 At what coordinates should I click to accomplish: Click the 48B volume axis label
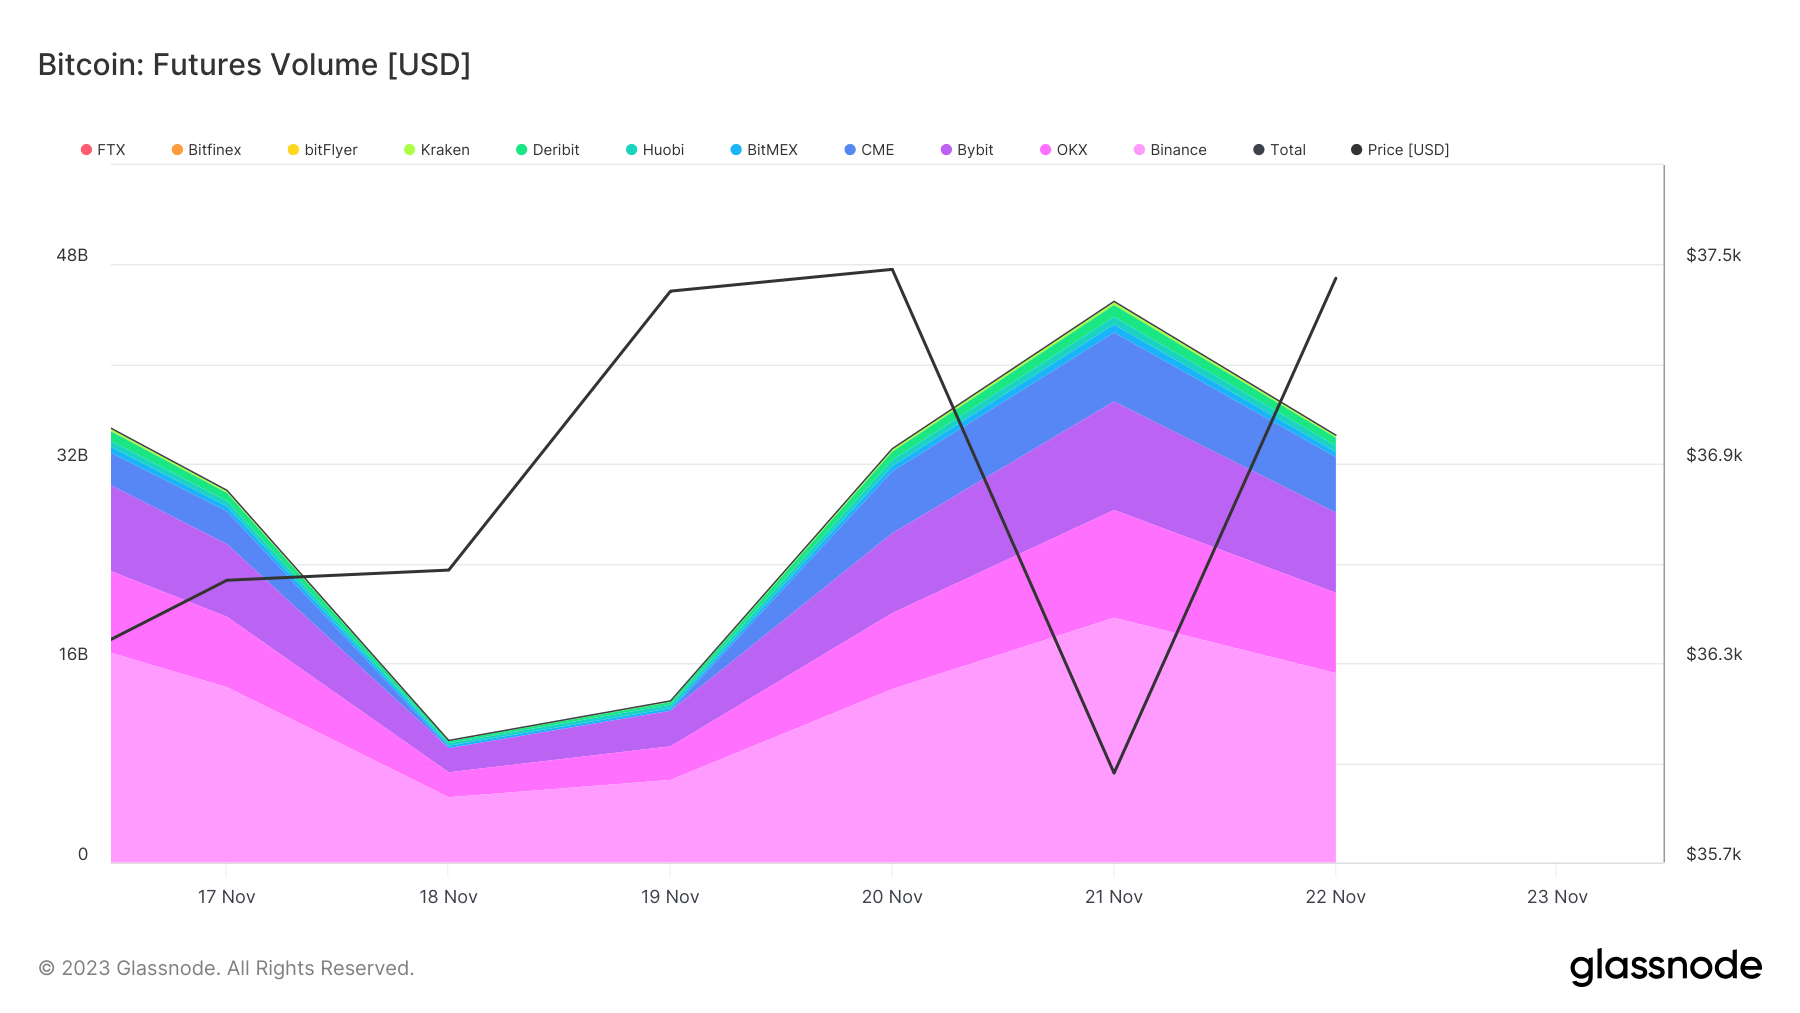[72, 256]
